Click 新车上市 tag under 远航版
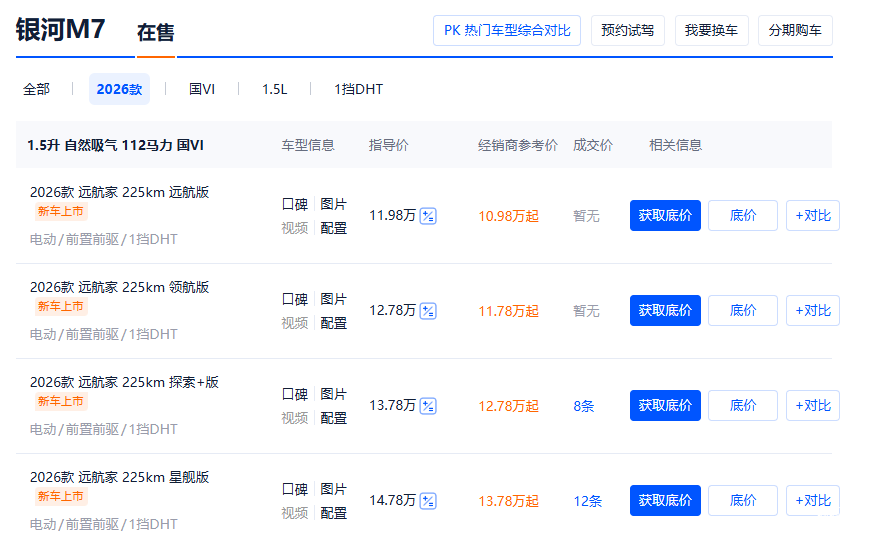Screen dimensions: 870x543 click(x=60, y=211)
